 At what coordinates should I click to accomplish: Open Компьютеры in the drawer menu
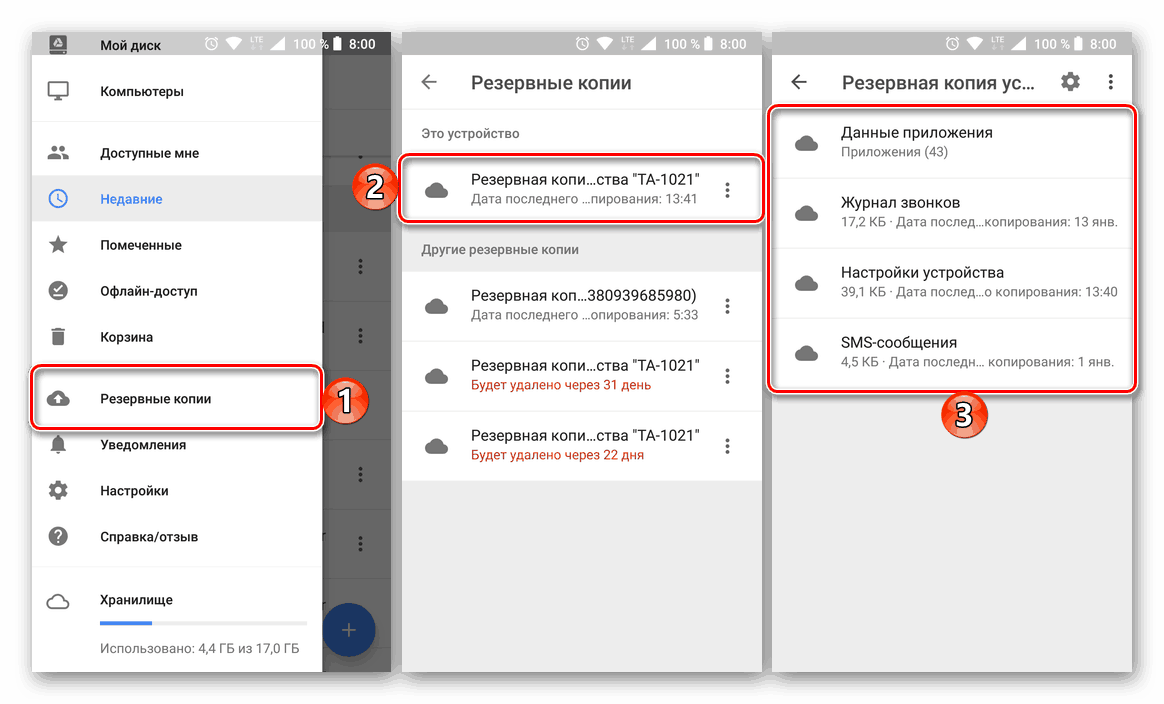click(x=177, y=91)
